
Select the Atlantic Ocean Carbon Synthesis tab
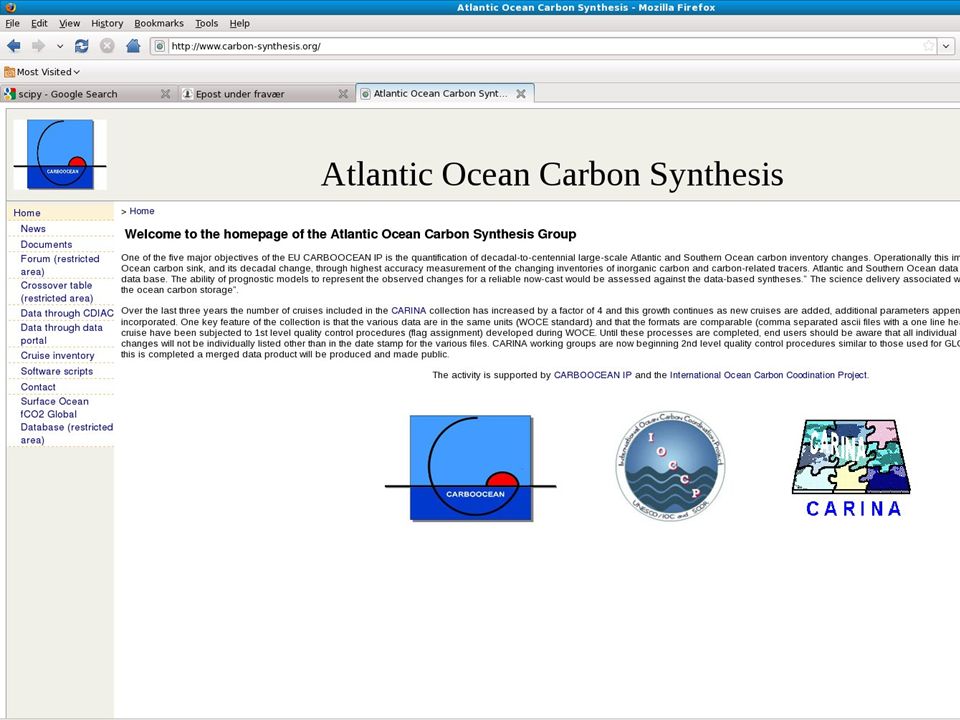pyautogui.click(x=444, y=93)
